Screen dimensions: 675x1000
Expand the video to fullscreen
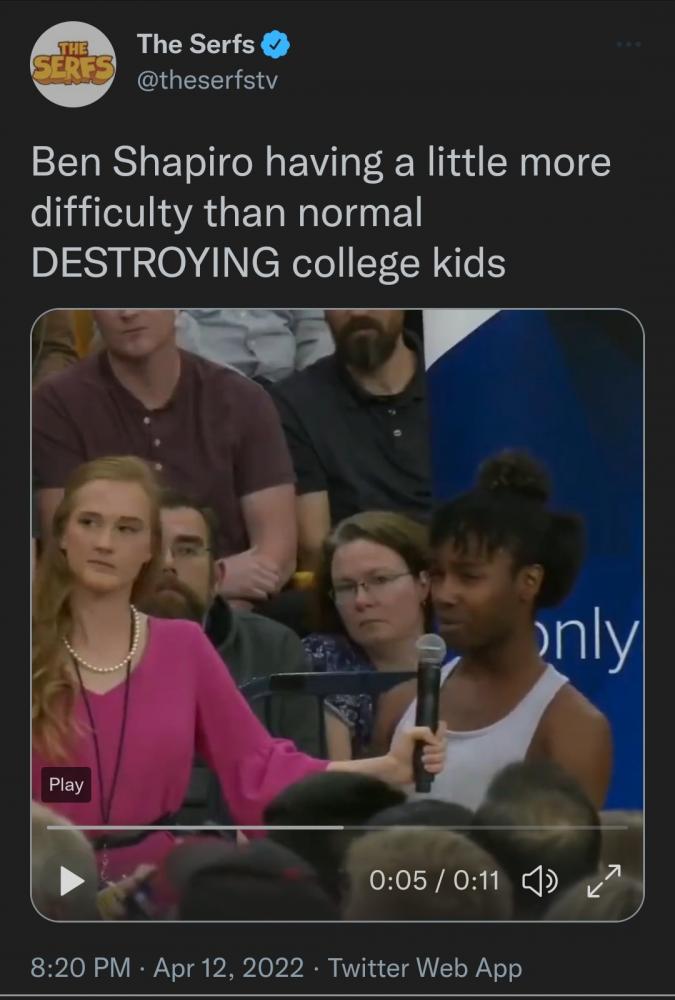[x=604, y=881]
